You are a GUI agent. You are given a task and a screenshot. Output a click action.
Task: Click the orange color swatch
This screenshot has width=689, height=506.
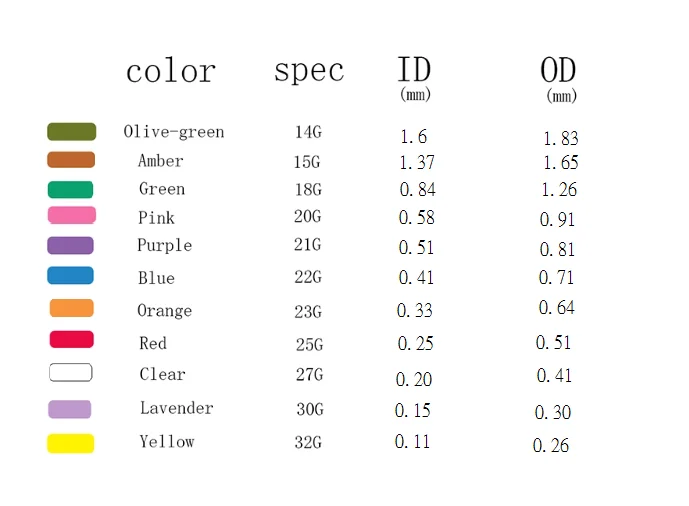tap(71, 308)
